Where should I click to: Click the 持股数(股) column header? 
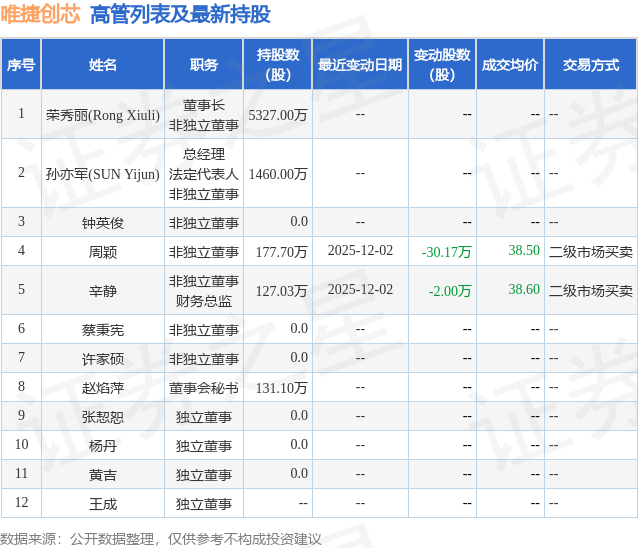pos(278,64)
